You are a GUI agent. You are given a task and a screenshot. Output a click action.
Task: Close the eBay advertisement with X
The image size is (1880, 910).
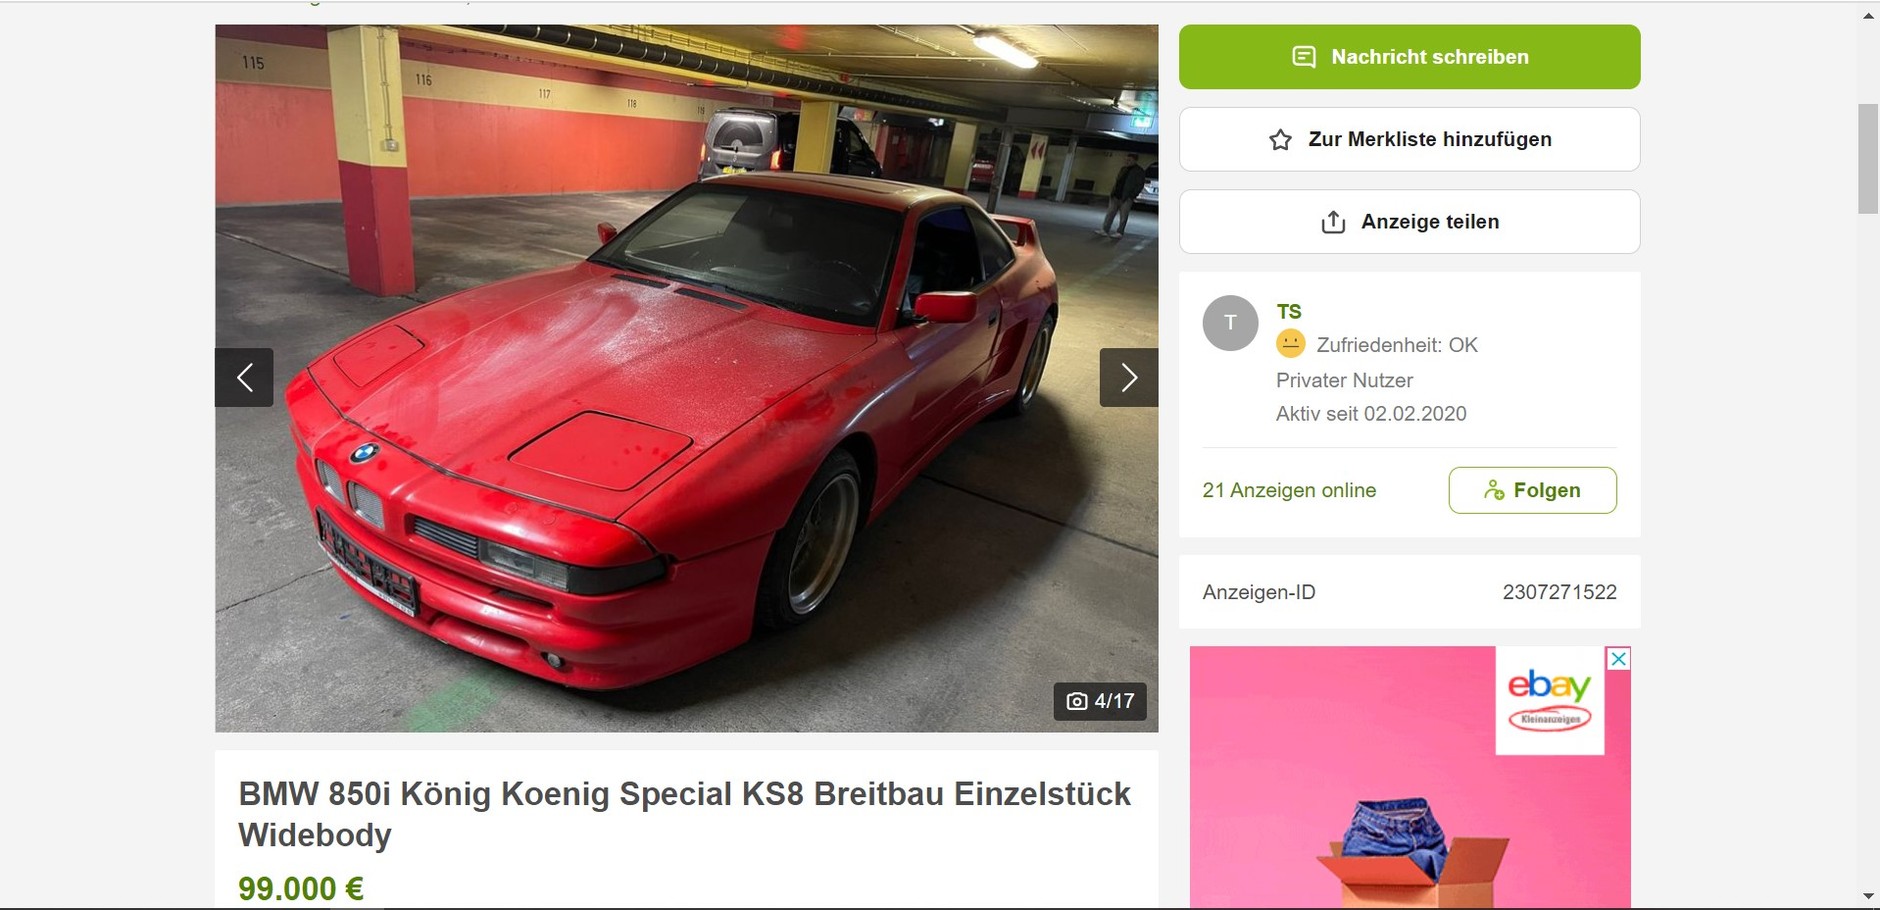pyautogui.click(x=1618, y=659)
